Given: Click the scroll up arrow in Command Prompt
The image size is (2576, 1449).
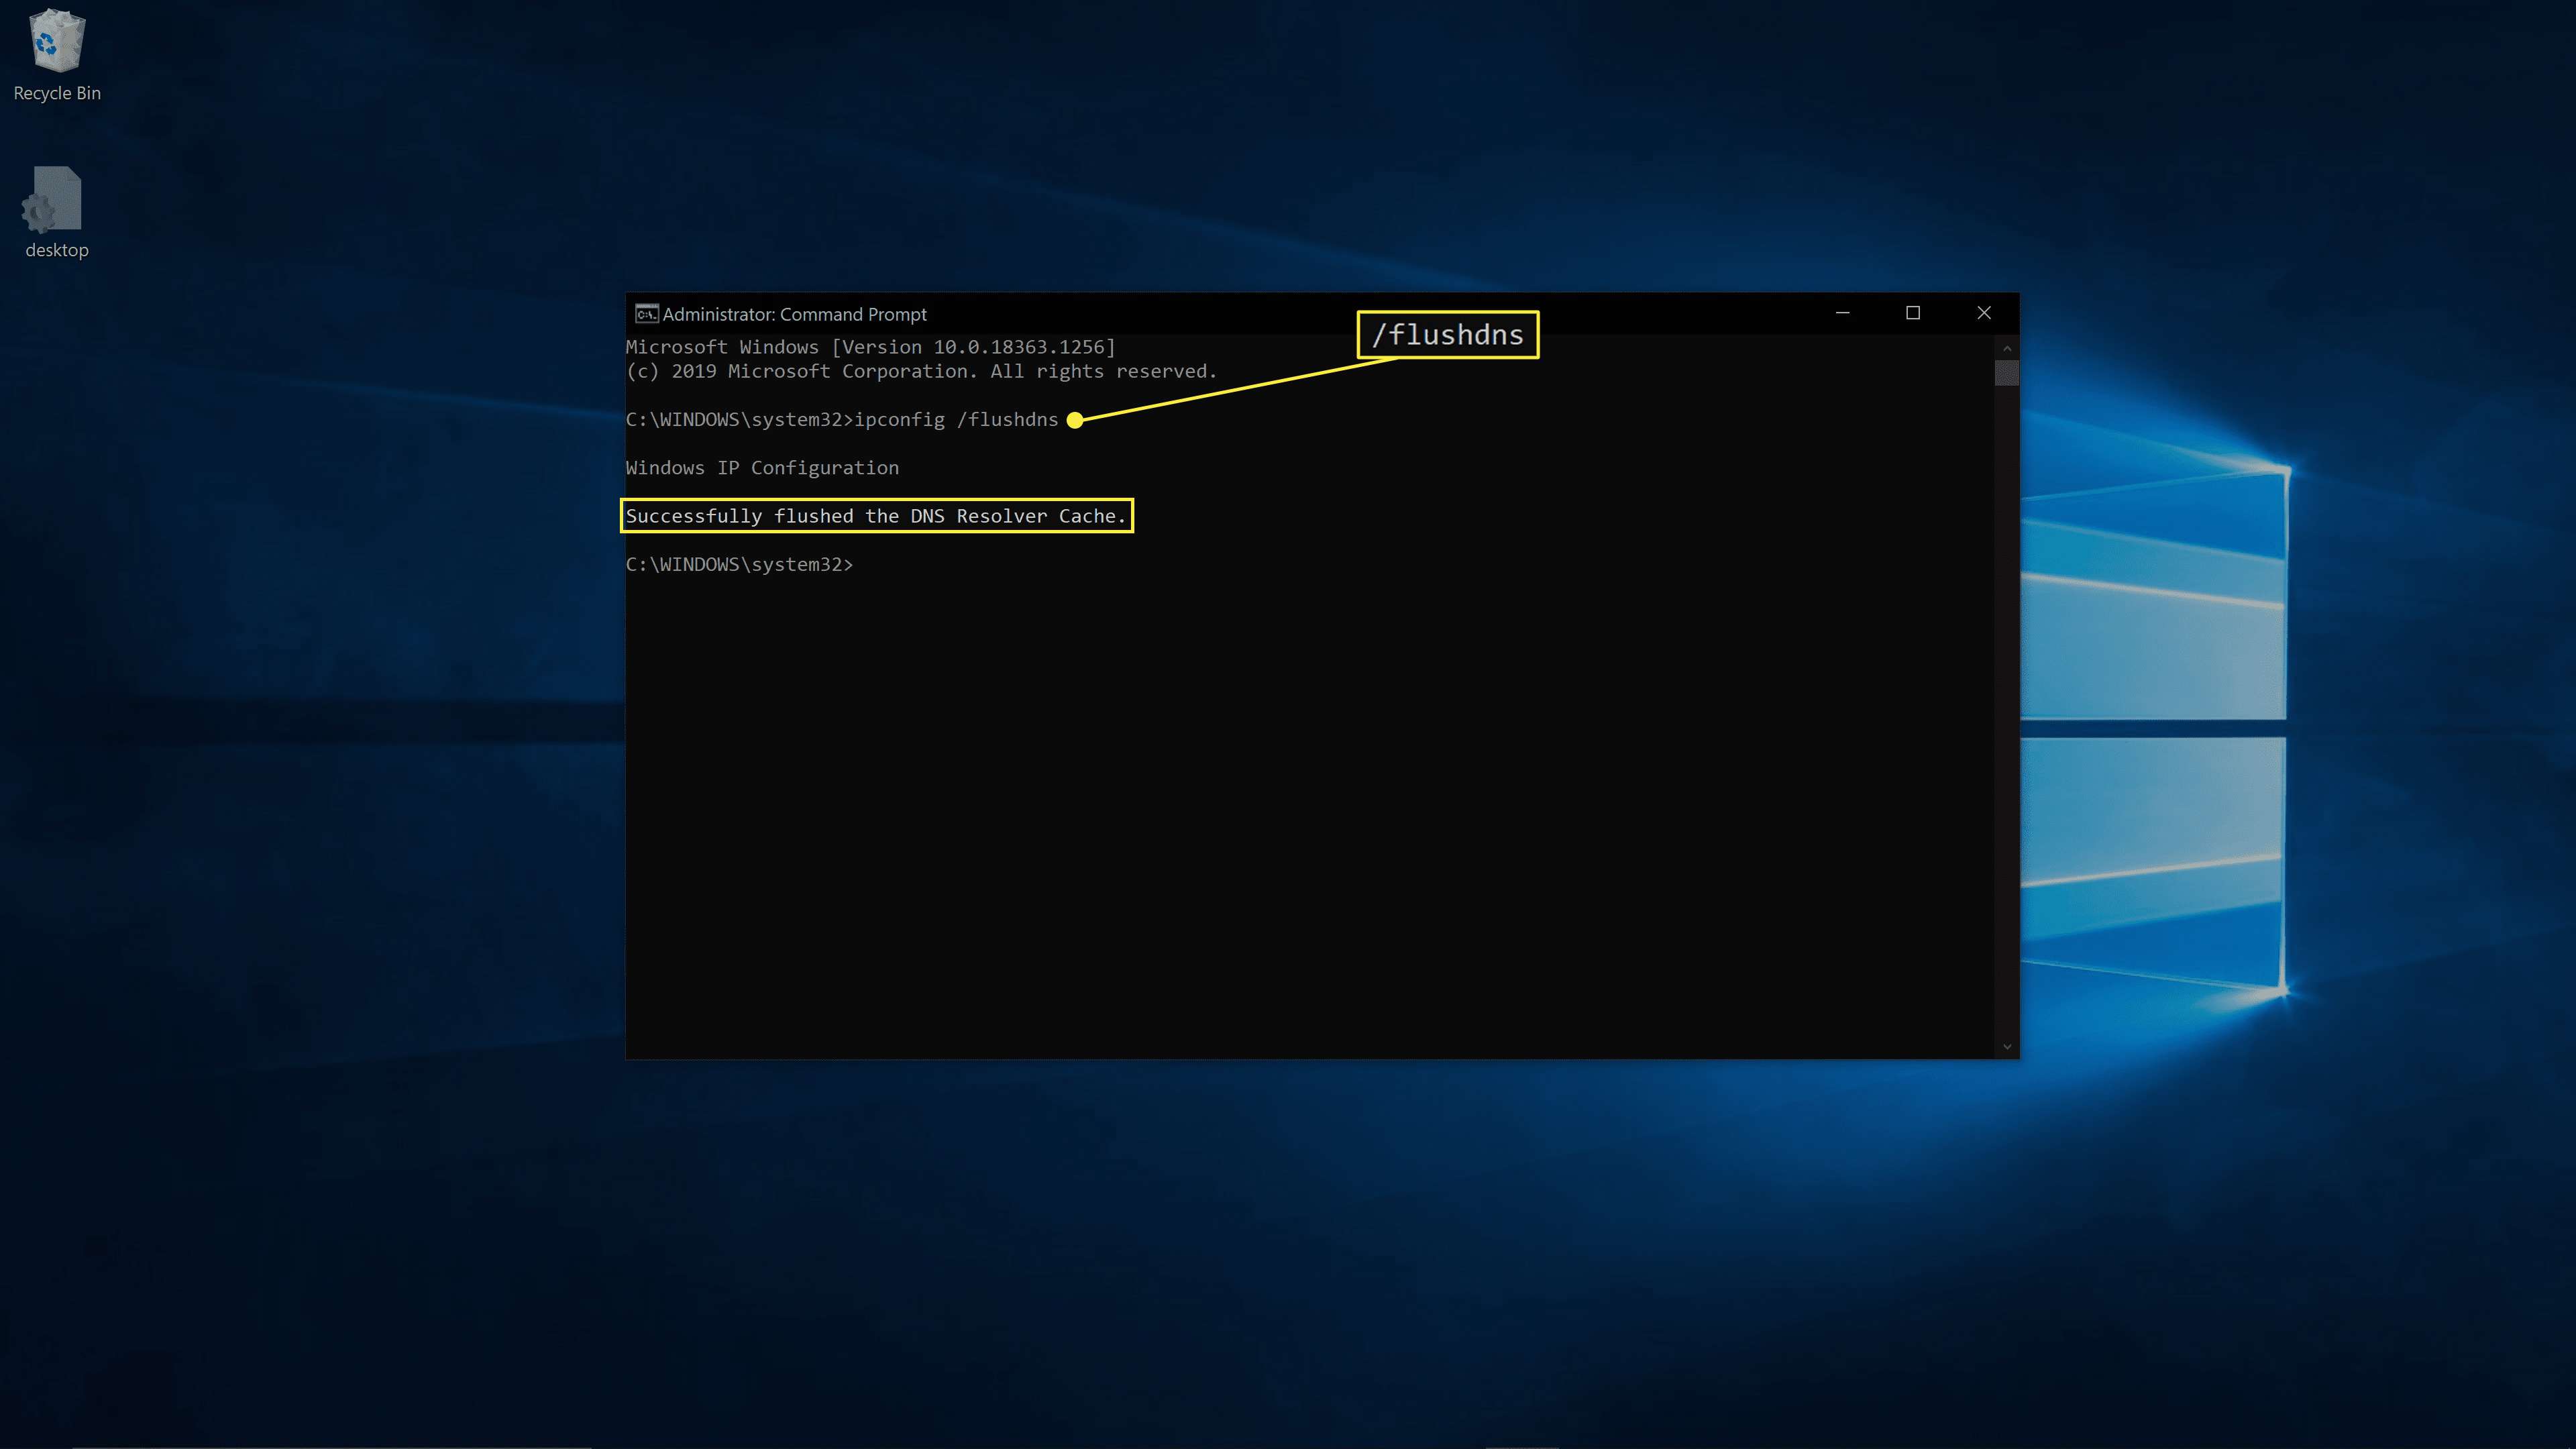Looking at the screenshot, I should click(2006, 348).
